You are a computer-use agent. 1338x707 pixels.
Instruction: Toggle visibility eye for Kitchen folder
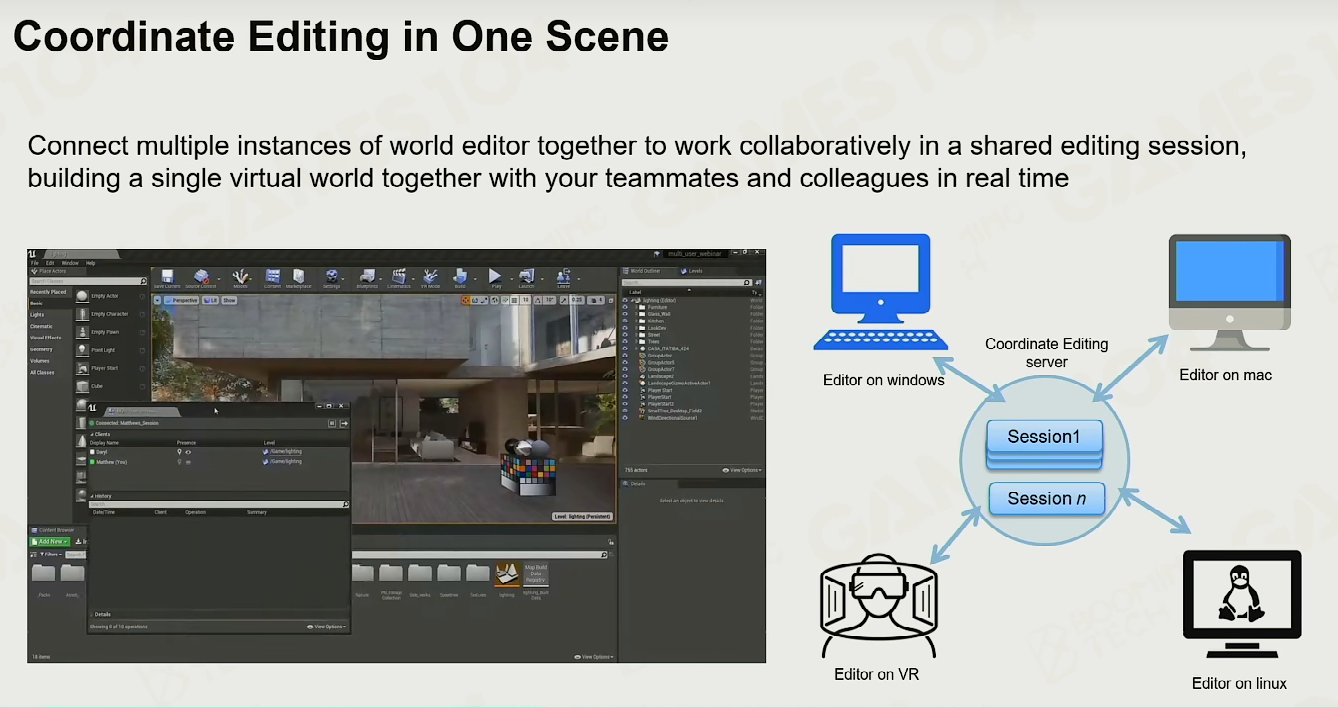pos(626,321)
